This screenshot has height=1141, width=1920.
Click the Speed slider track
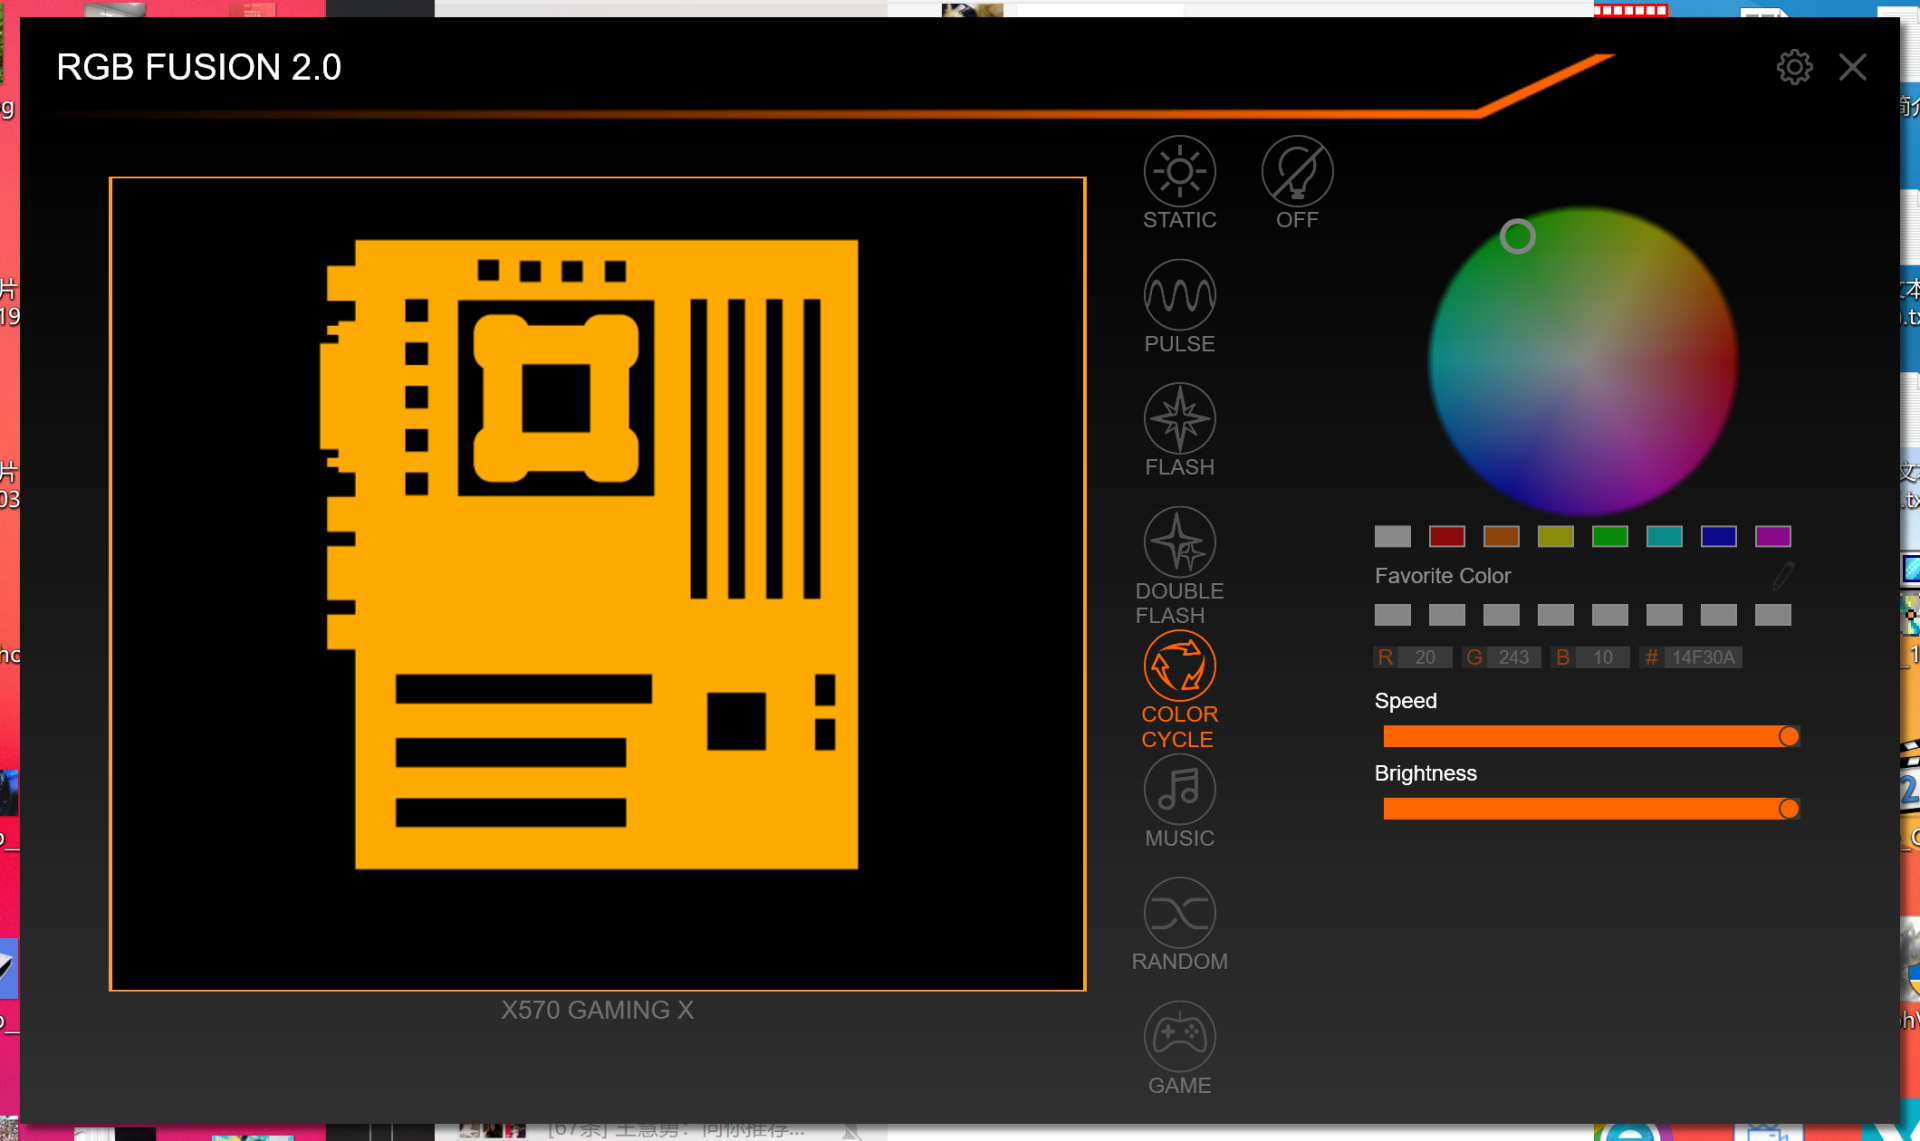coord(1591,737)
